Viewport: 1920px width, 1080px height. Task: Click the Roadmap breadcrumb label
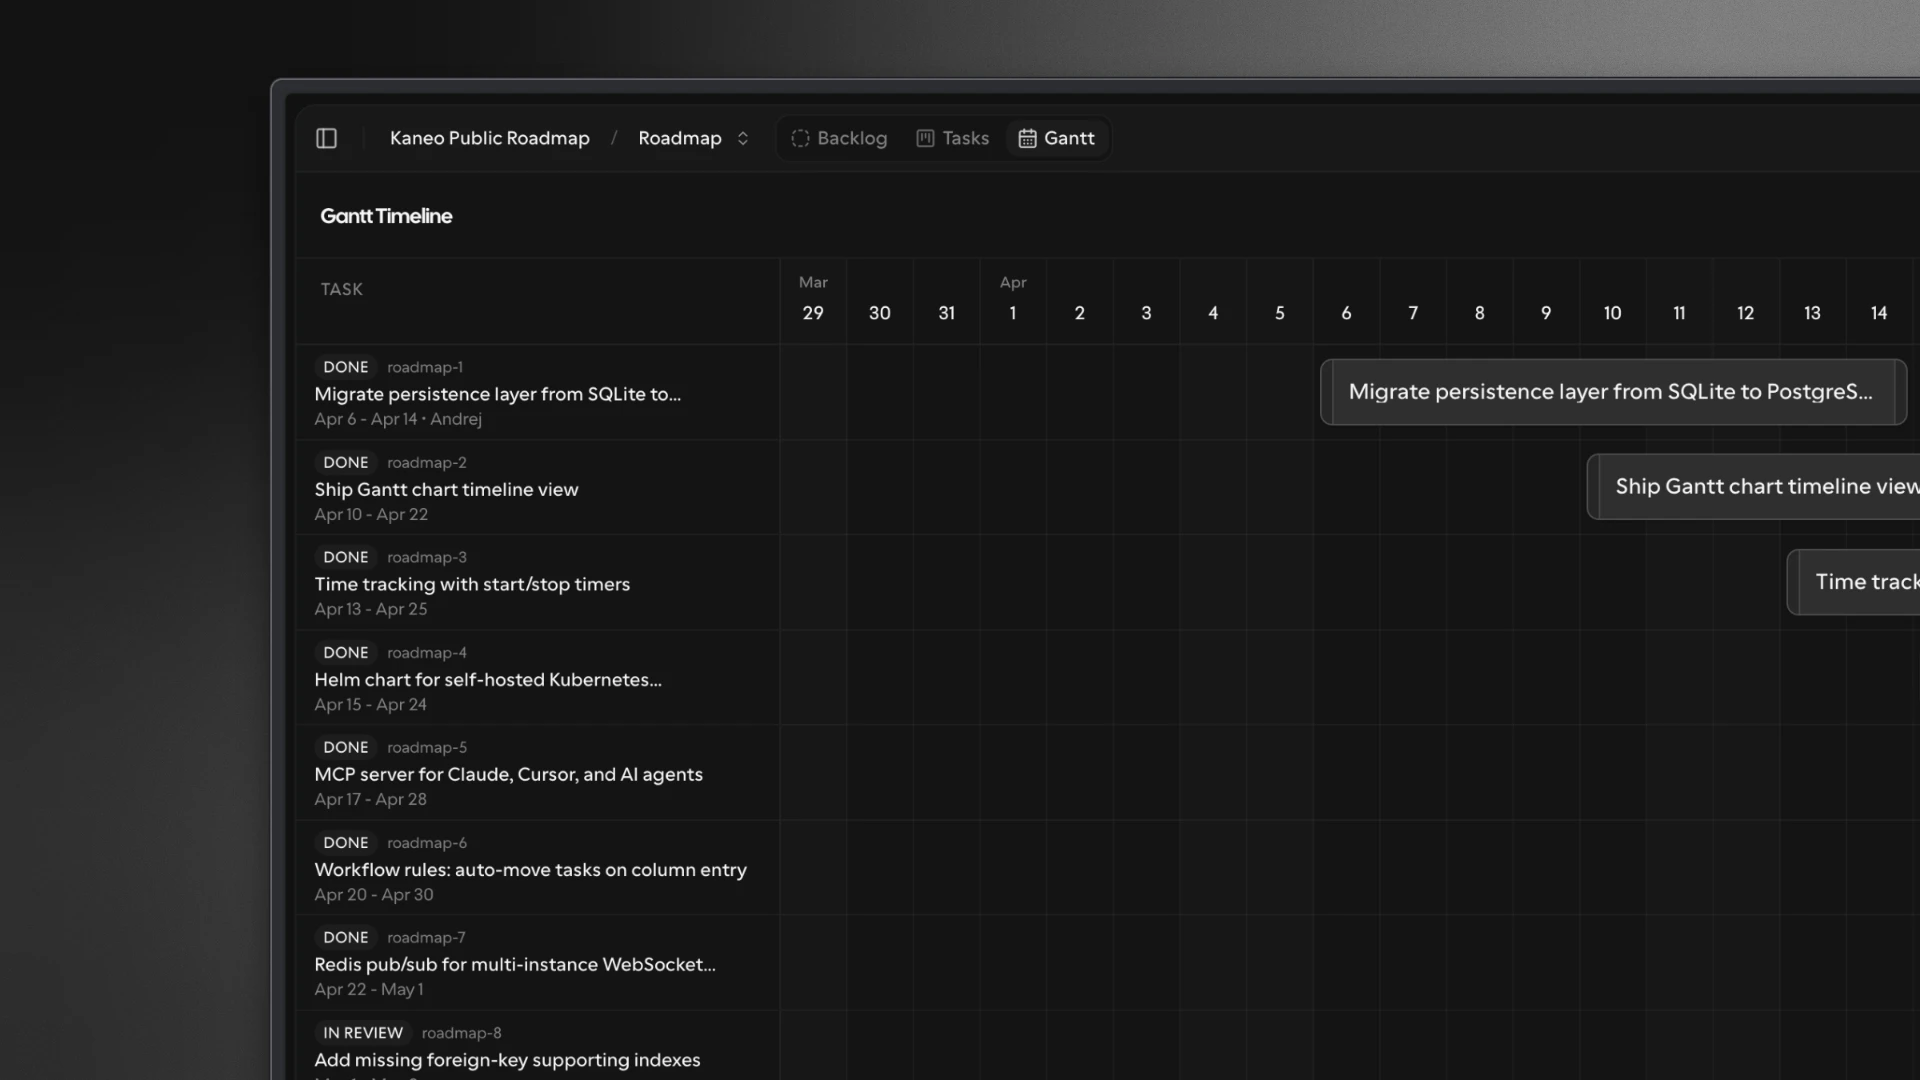click(680, 138)
